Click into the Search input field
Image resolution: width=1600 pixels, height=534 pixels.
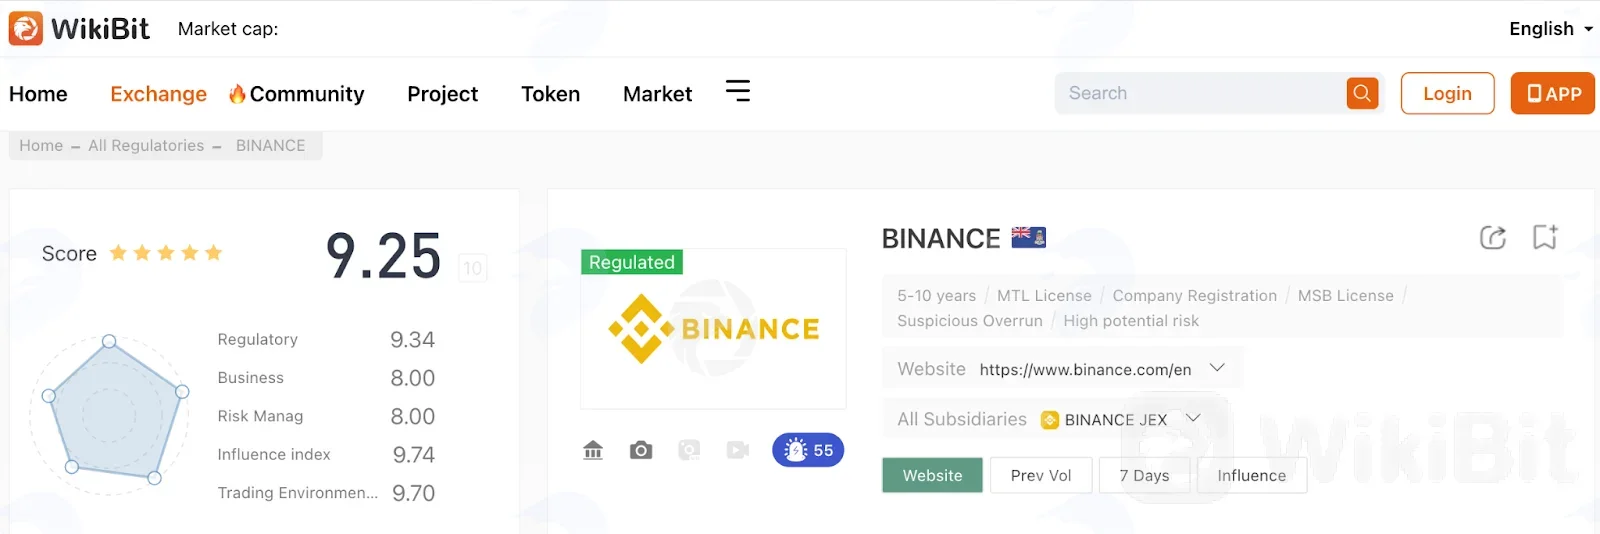click(1200, 93)
